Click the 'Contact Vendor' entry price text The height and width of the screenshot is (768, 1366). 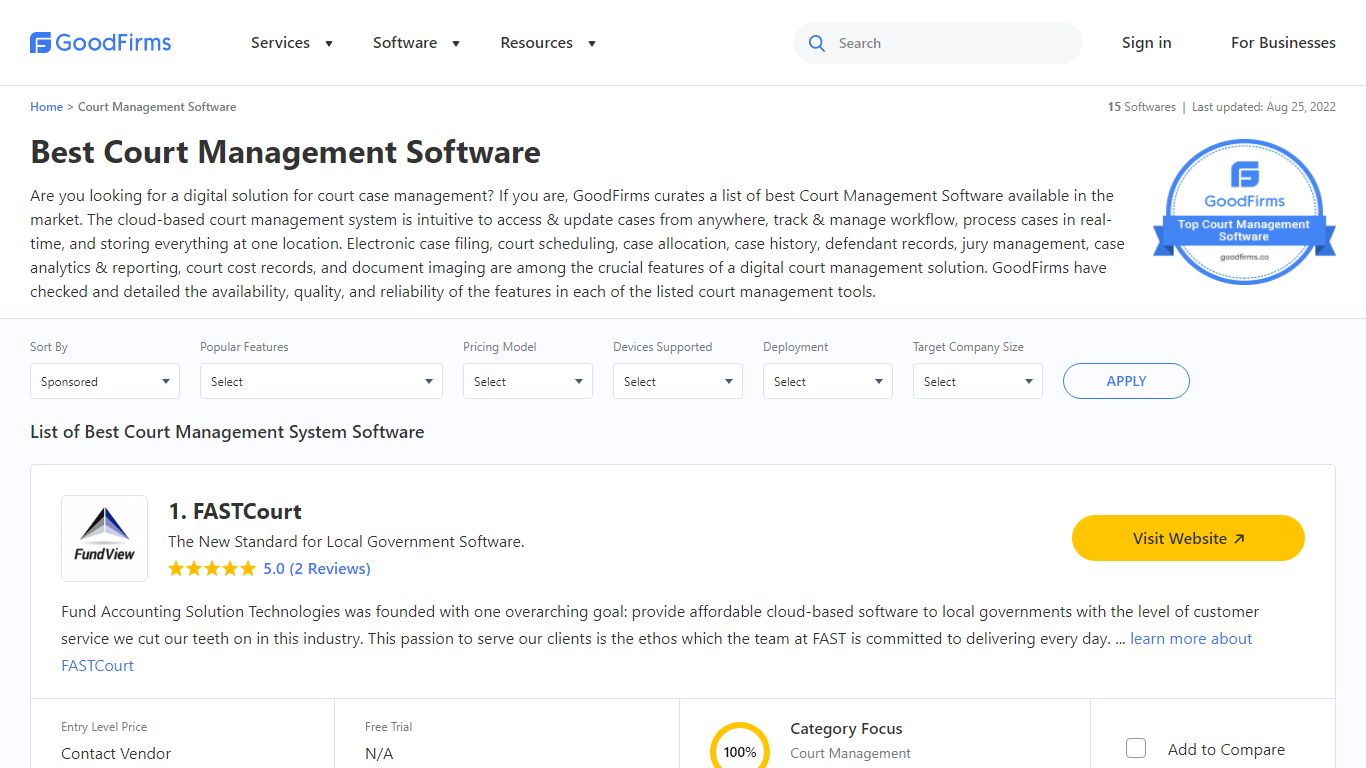[116, 754]
